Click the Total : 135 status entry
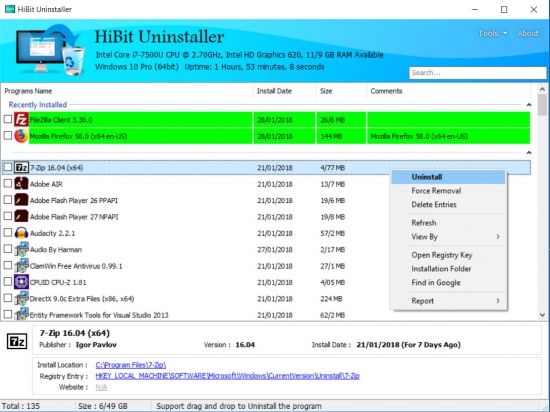Image resolution: width=550 pixels, height=412 pixels. (x=21, y=406)
